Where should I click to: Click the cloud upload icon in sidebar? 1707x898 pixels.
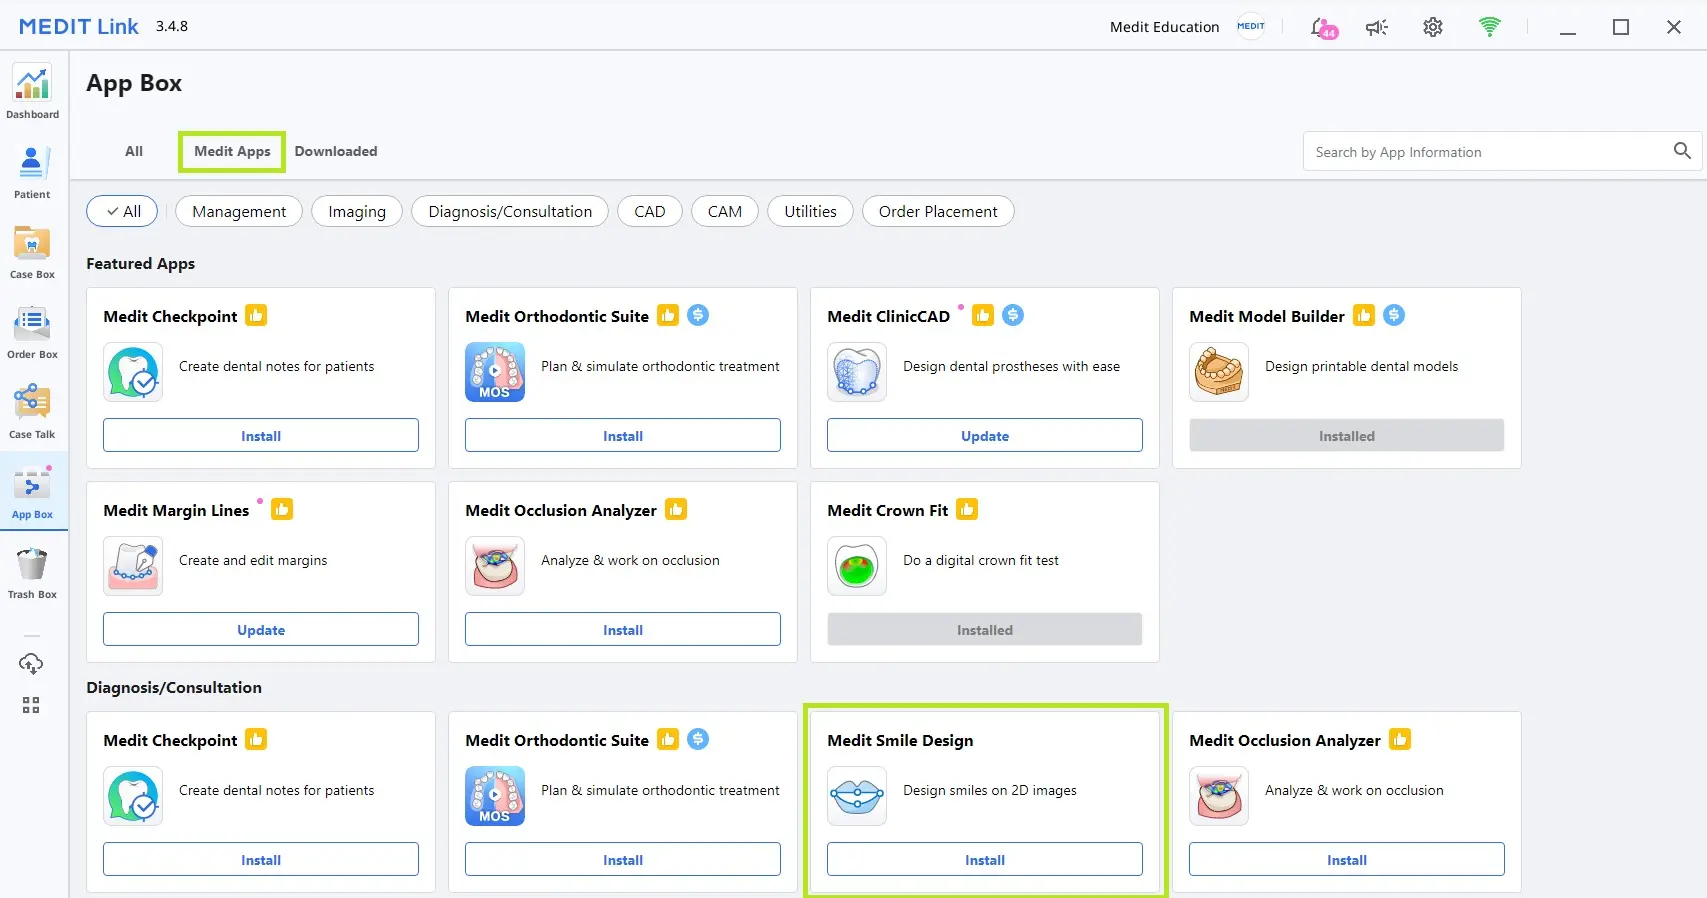pyautogui.click(x=31, y=663)
